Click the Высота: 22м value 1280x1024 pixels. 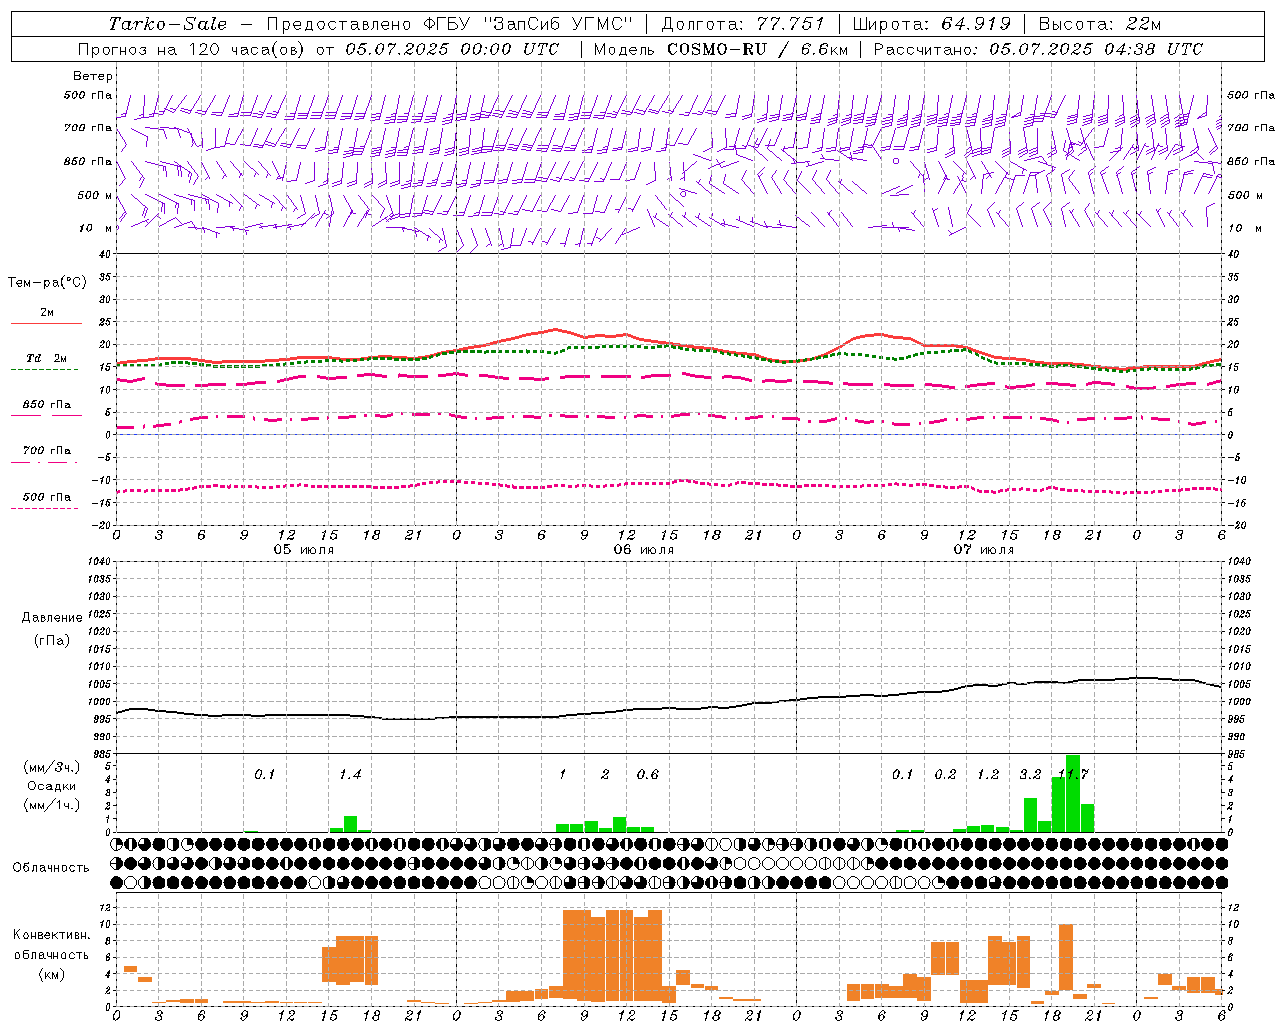[x=1100, y=24]
